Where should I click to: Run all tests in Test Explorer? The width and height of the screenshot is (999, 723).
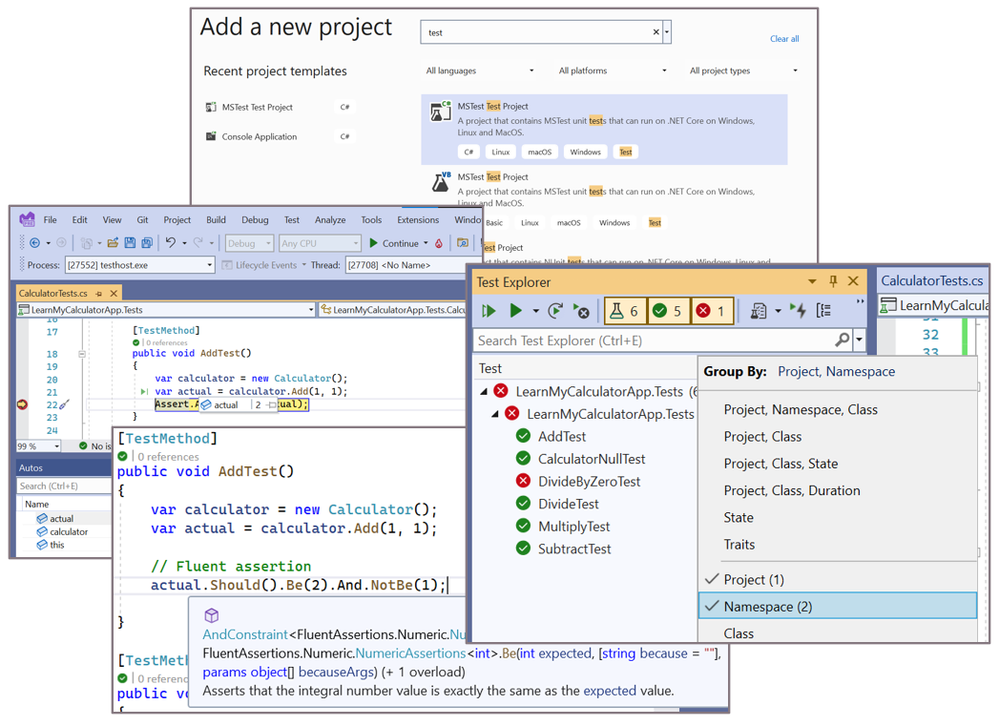489,311
